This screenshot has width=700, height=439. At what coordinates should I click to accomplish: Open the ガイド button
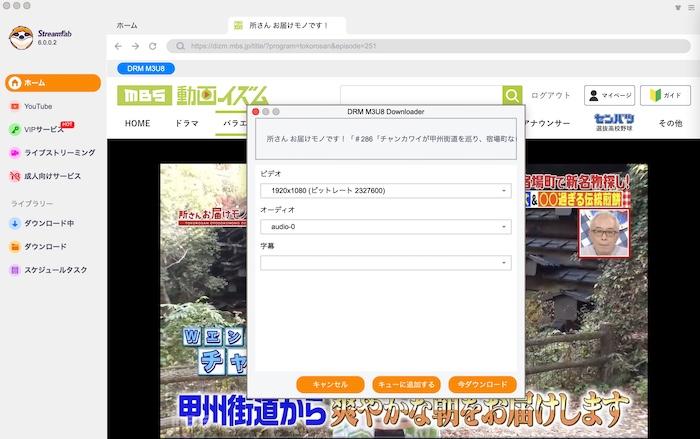coord(665,95)
